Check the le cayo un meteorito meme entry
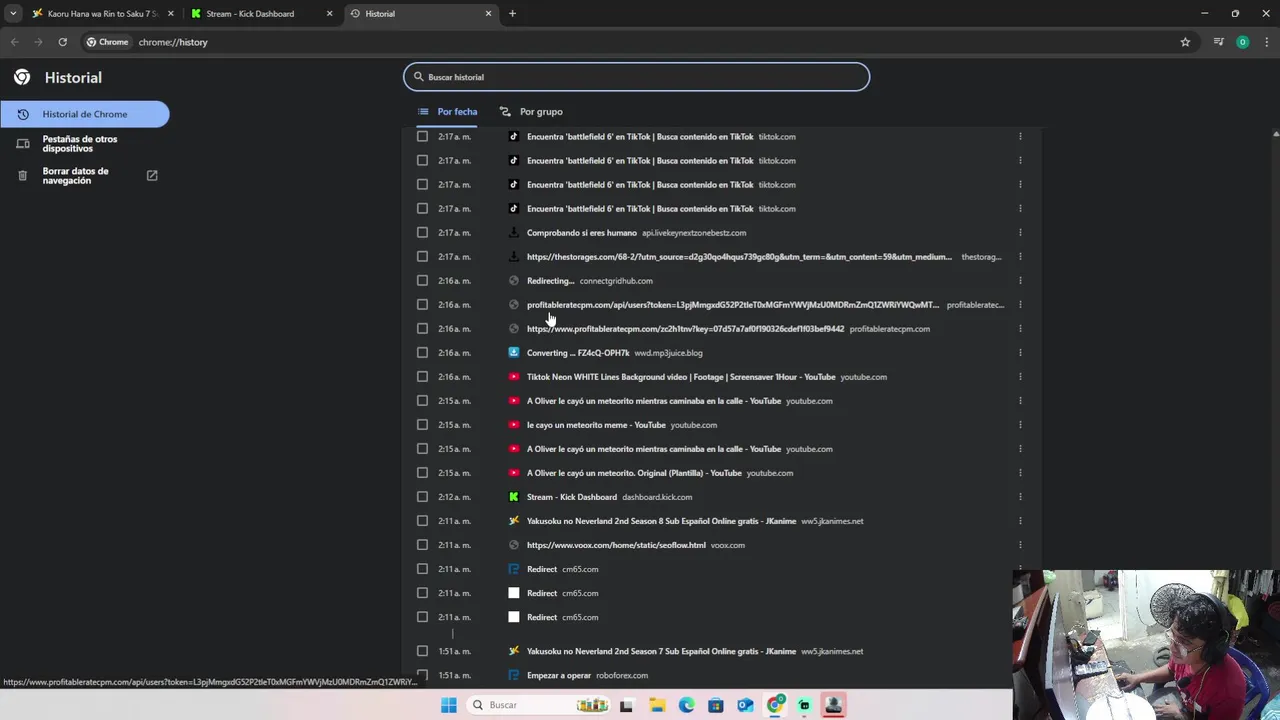The image size is (1280, 720). click(x=422, y=425)
